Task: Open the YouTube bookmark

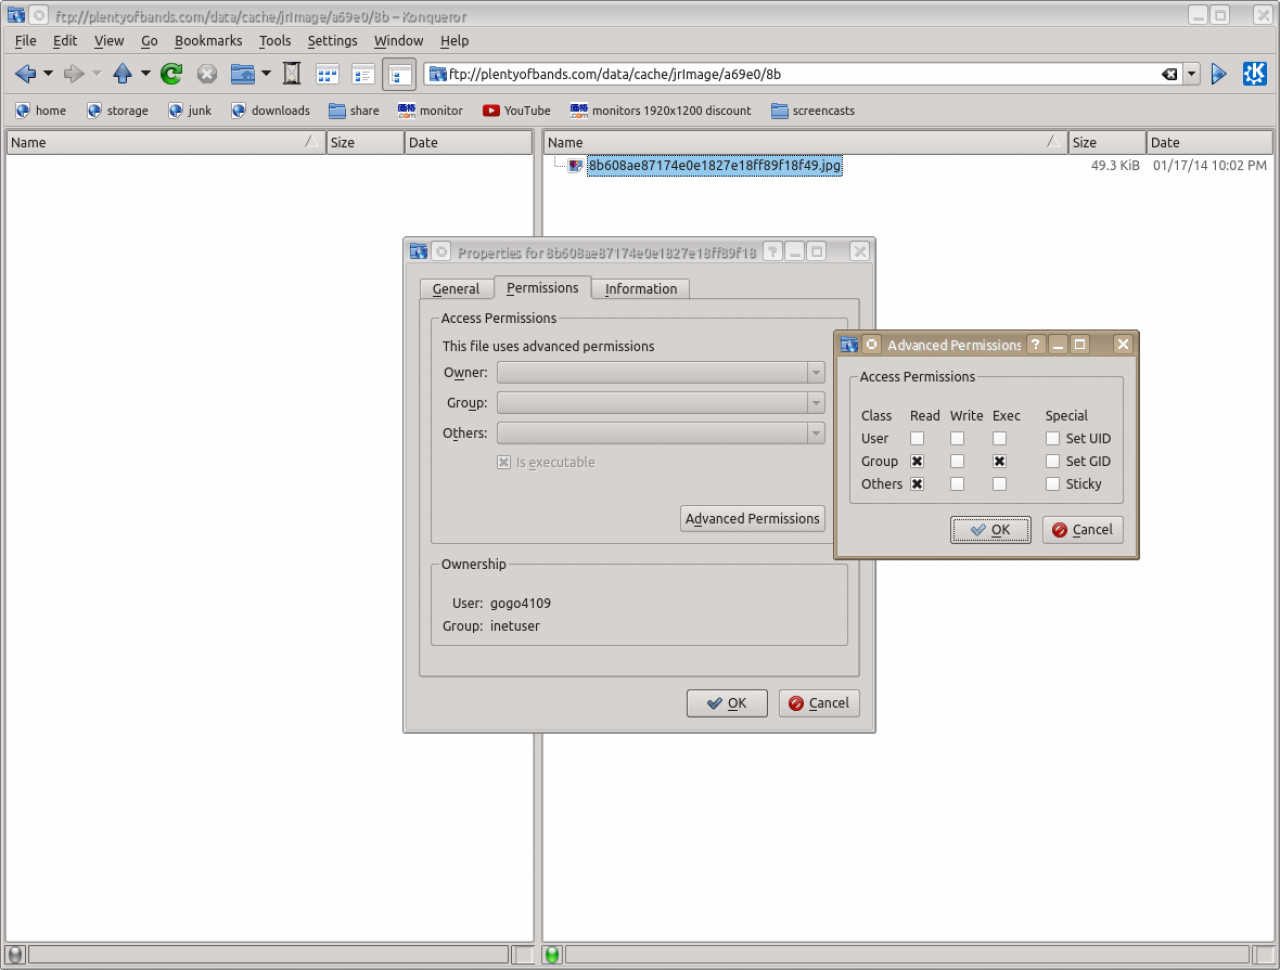Action: [516, 111]
